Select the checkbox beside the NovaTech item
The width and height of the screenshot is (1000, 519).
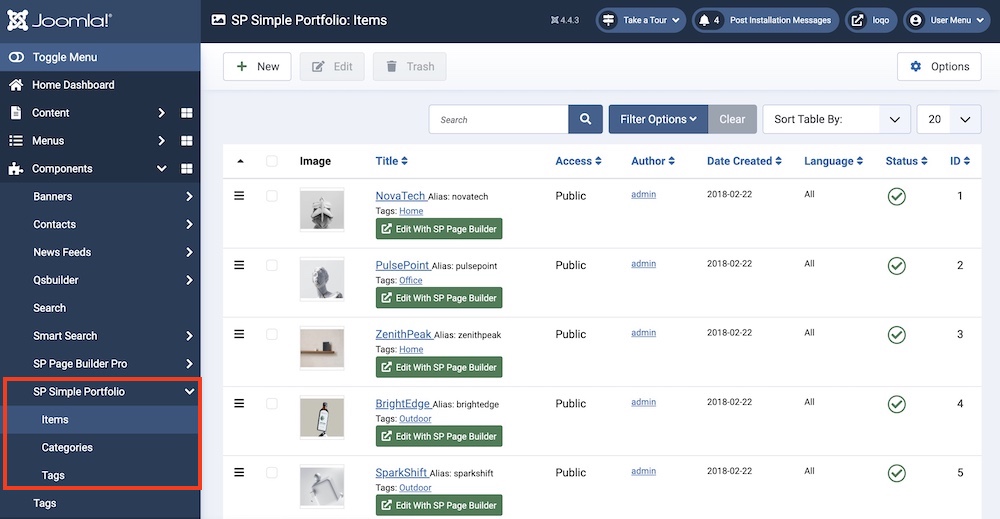pos(272,196)
